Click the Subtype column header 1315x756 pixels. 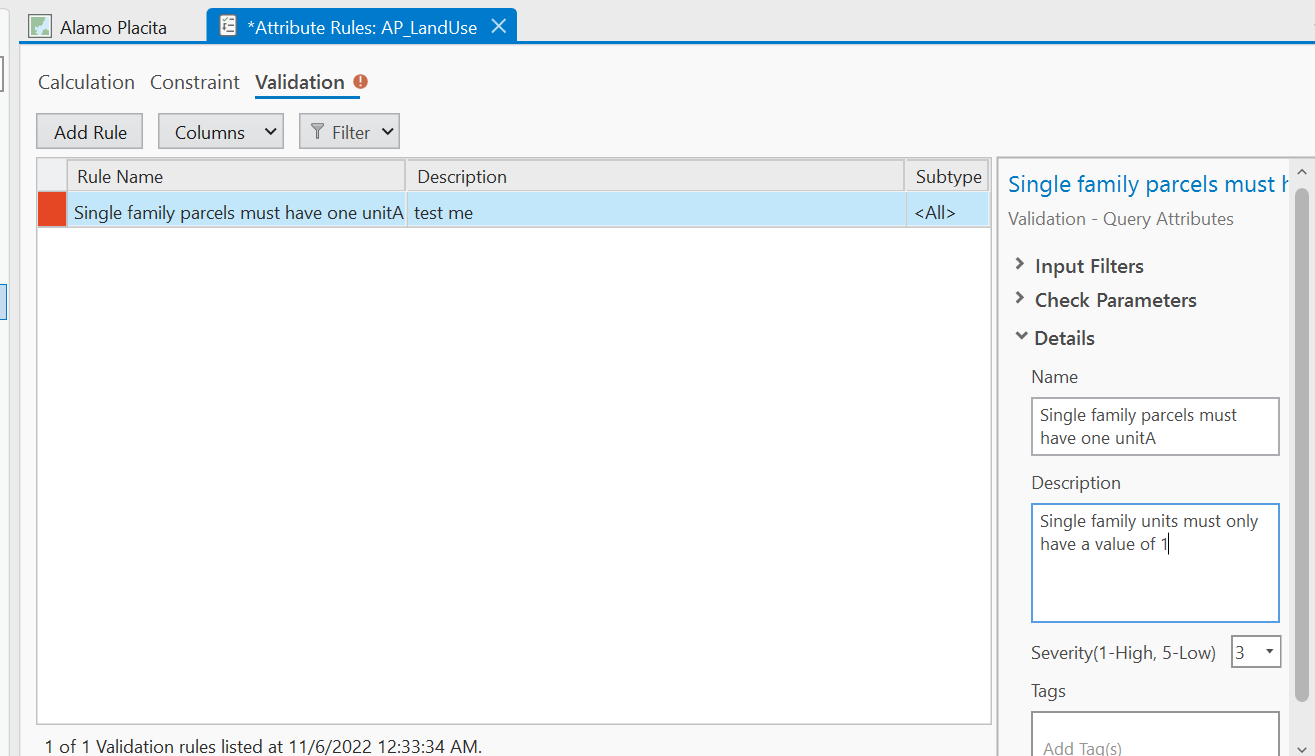pos(948,176)
